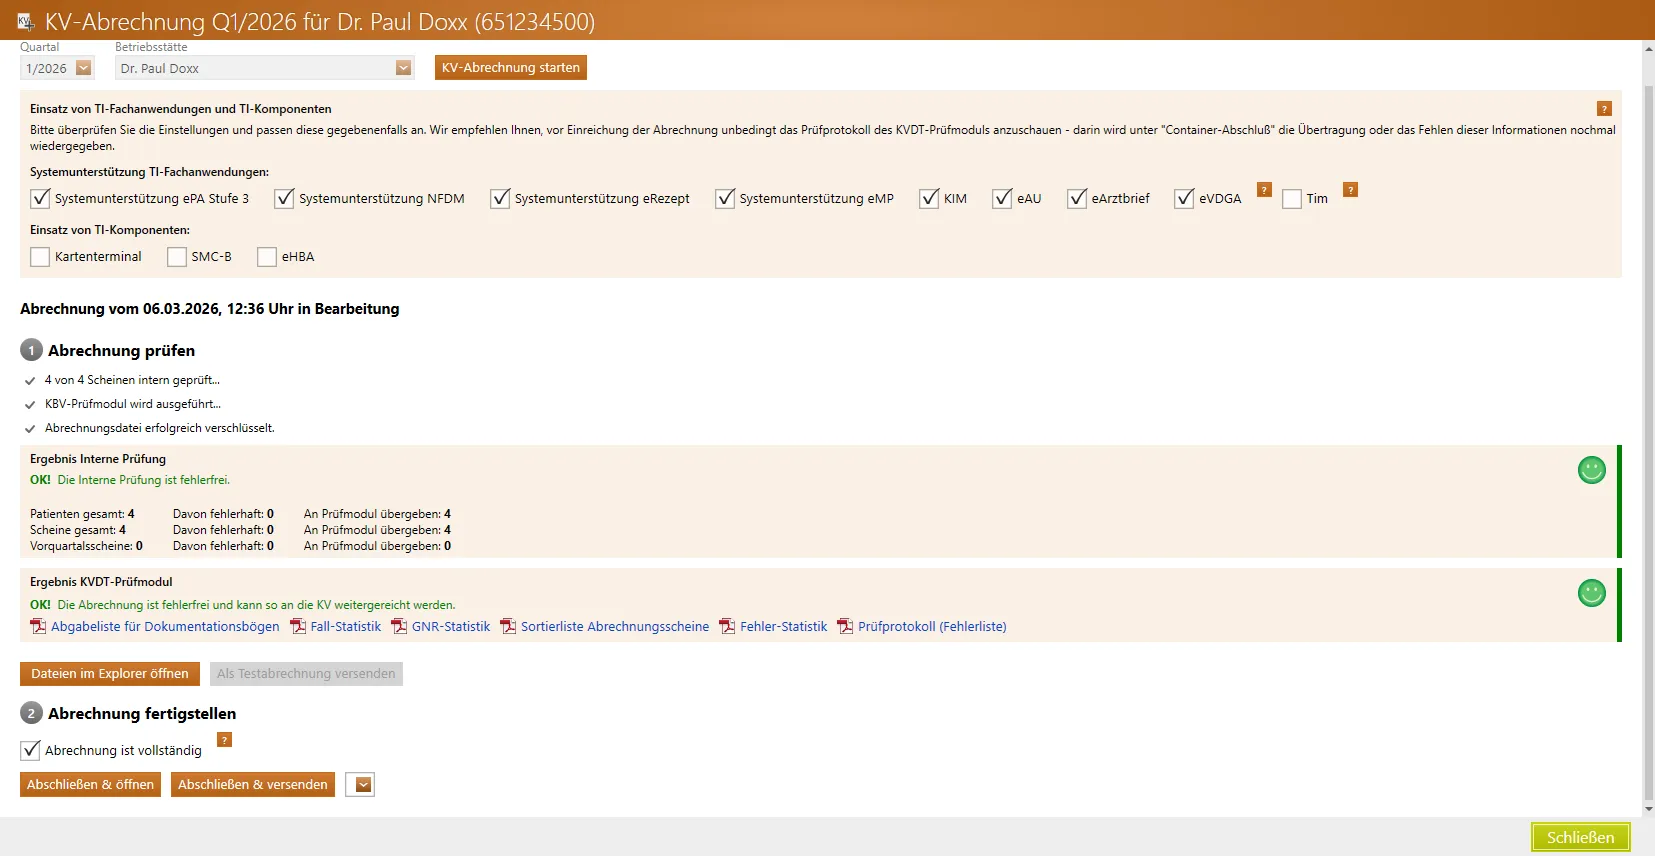Enable the Kartenterminal checkbox
The width and height of the screenshot is (1655, 856).
[40, 257]
